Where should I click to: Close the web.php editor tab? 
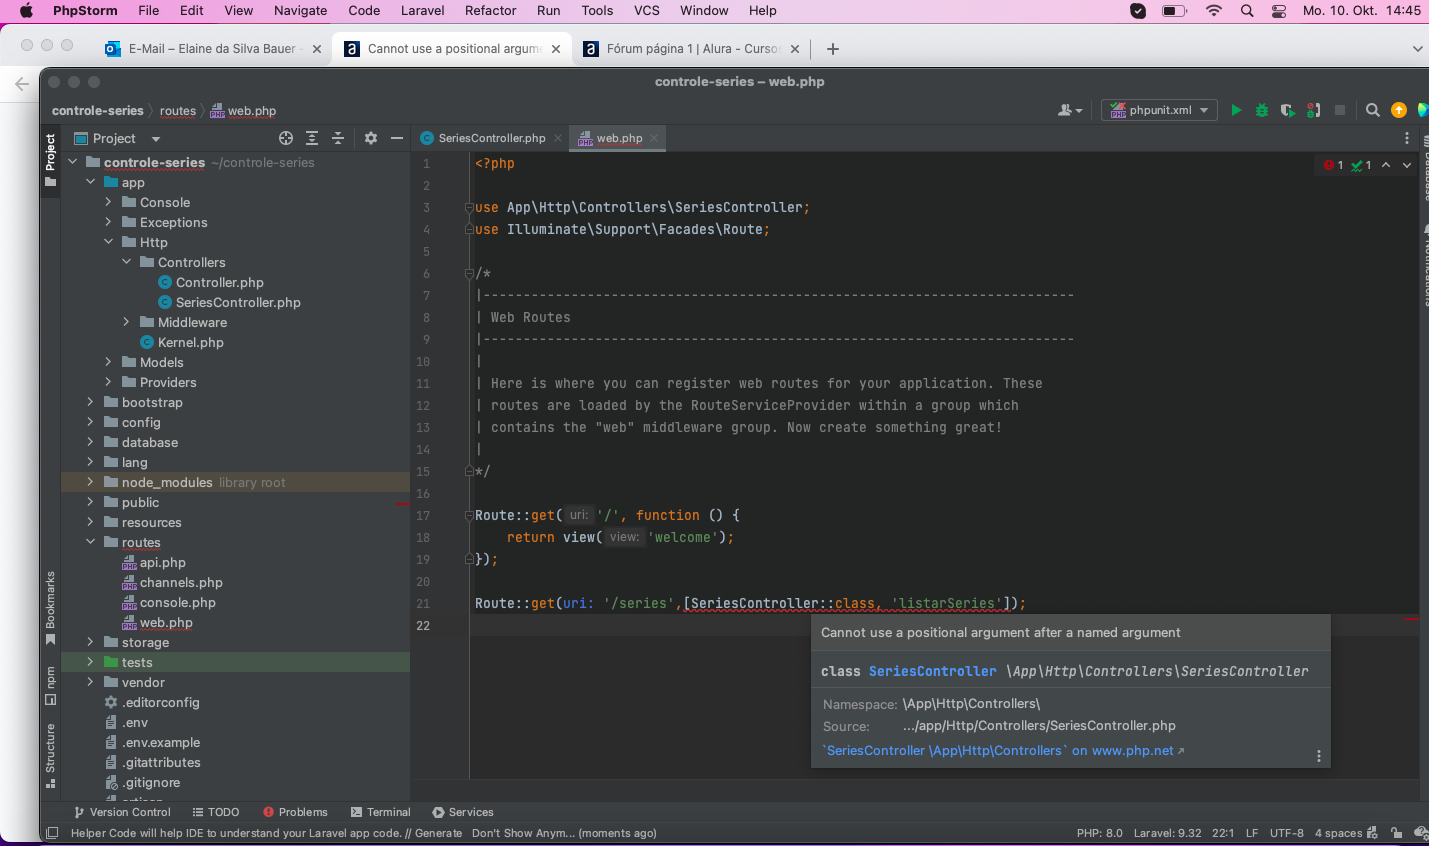[654, 138]
